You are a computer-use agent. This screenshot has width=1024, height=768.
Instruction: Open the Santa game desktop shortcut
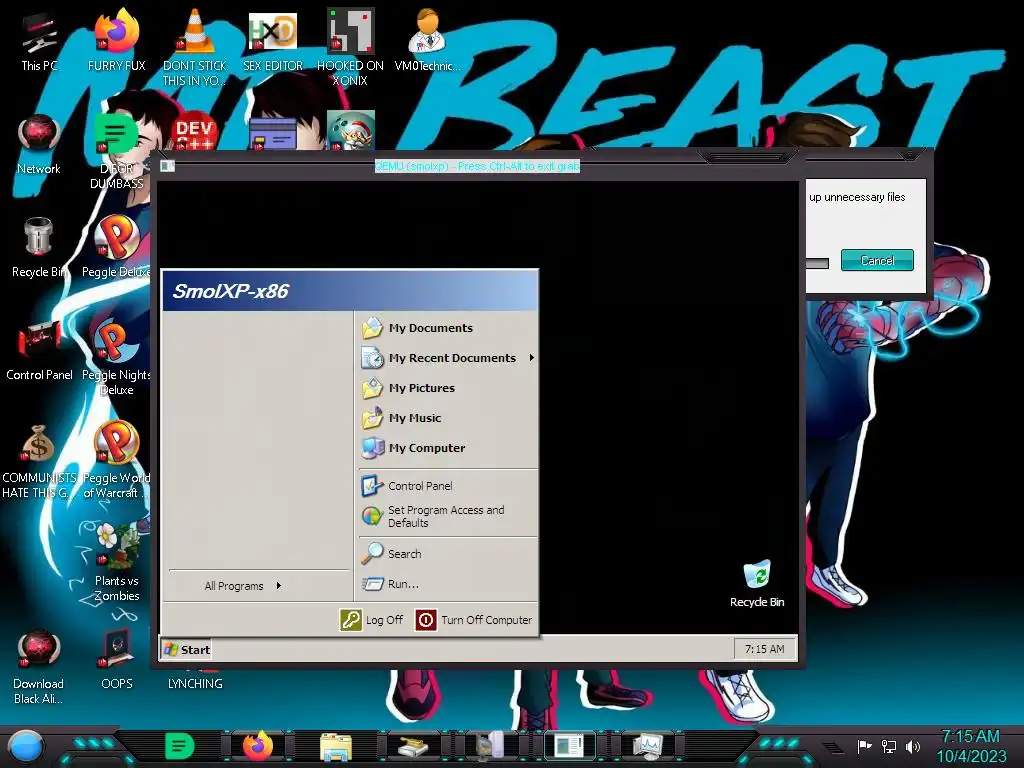point(350,131)
